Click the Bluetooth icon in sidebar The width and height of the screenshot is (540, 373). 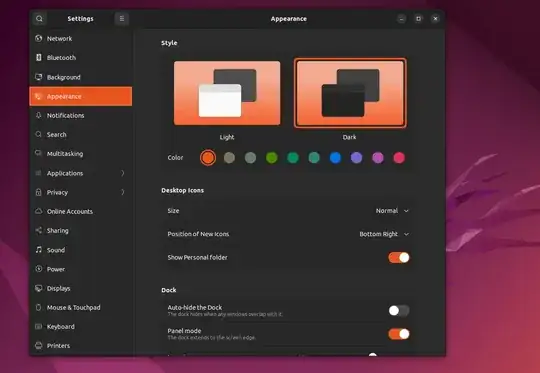pyautogui.click(x=39, y=58)
